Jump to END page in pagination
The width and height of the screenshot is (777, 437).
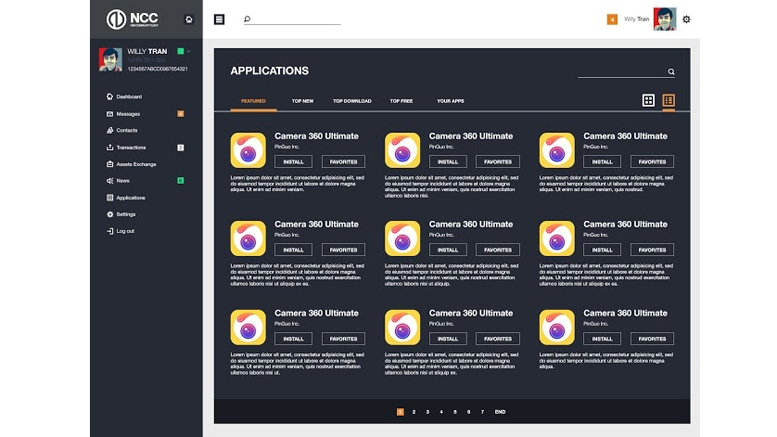500,412
